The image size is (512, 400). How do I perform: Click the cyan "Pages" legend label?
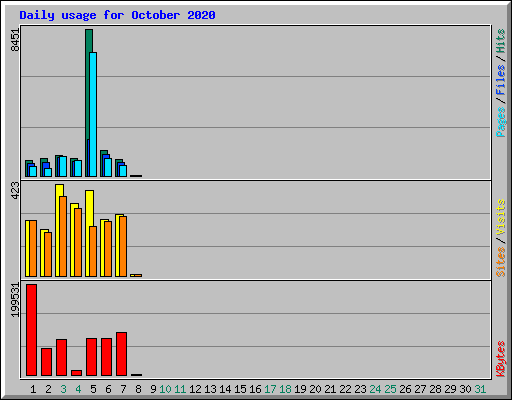point(501,122)
